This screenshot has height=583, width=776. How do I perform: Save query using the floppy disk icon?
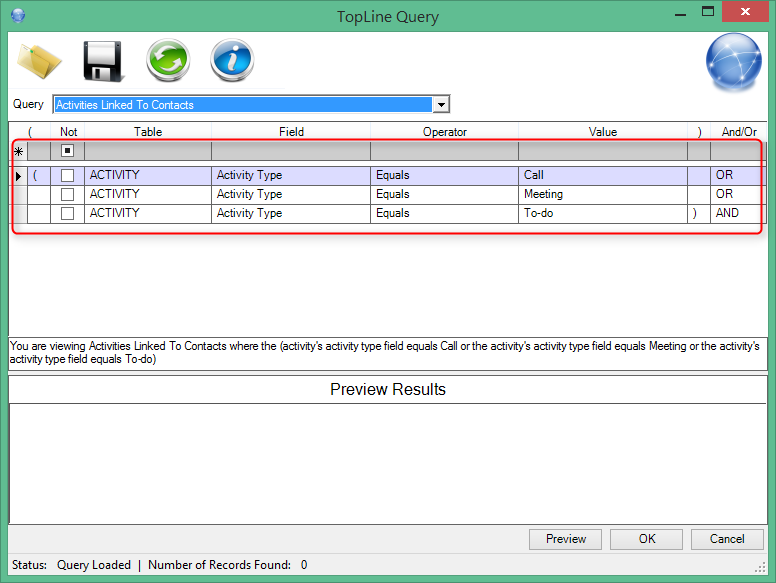point(103,61)
